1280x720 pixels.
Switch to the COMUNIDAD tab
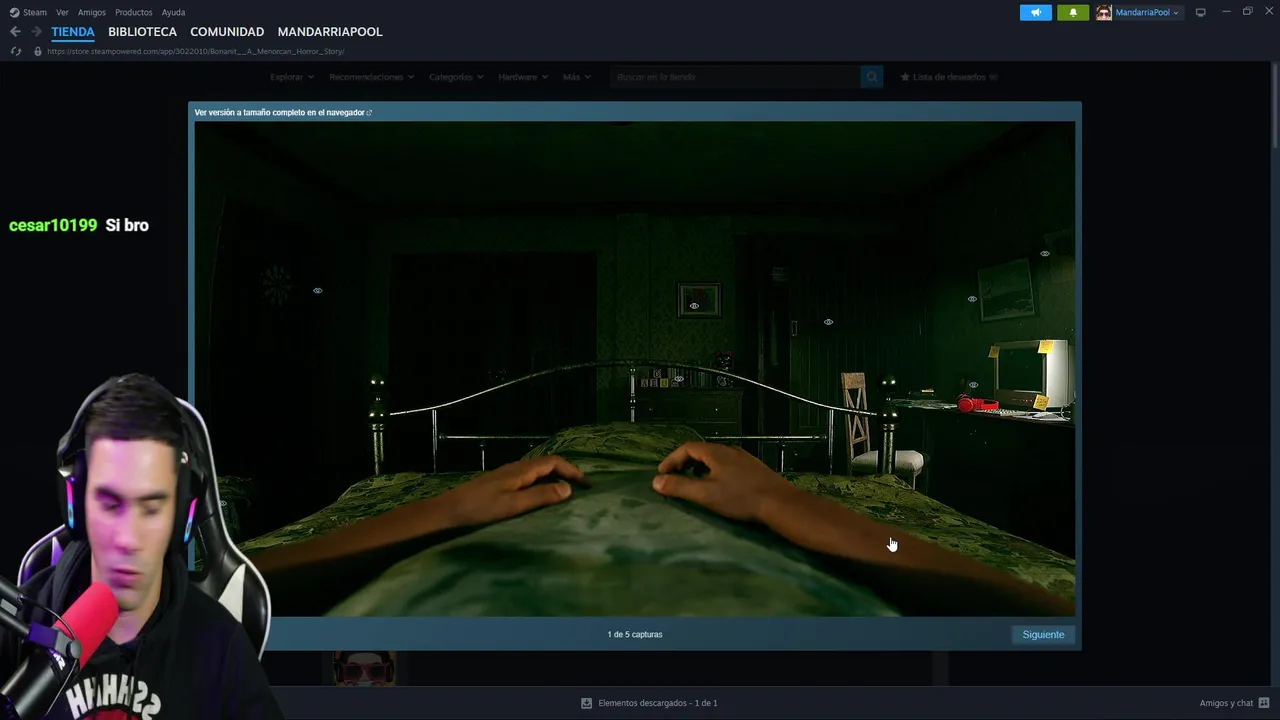[227, 32]
